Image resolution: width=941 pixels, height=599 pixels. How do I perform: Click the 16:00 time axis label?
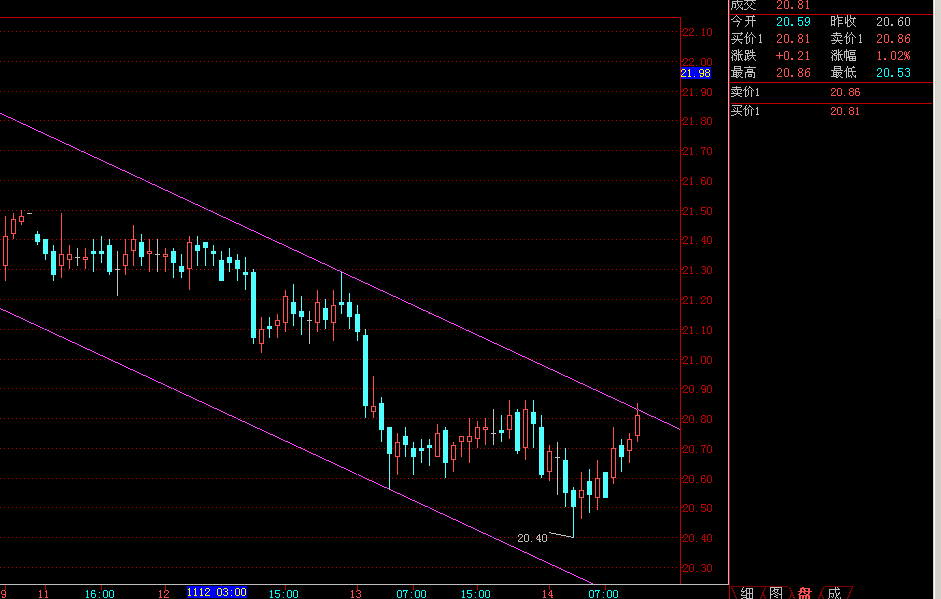pyautogui.click(x=100, y=594)
